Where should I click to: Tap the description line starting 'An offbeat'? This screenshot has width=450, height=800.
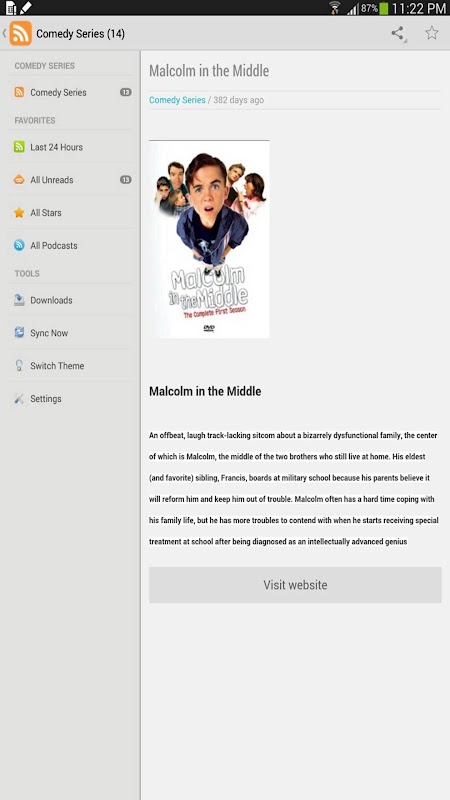pos(293,436)
